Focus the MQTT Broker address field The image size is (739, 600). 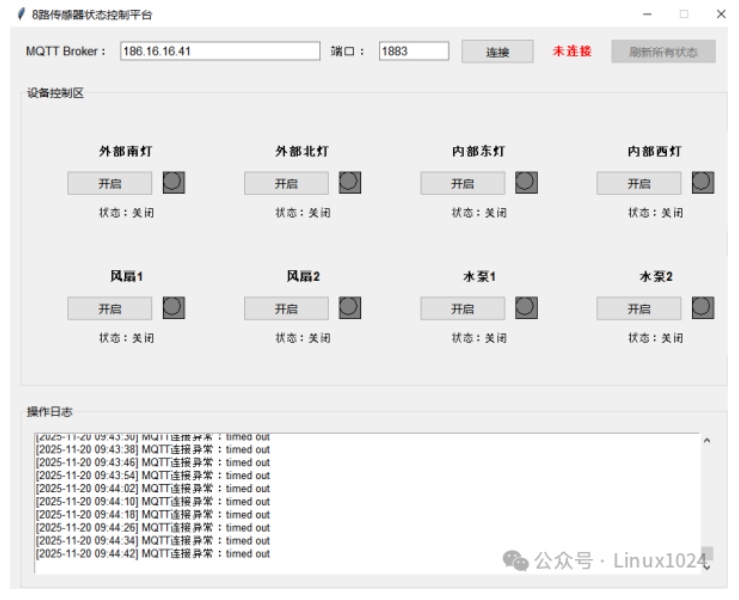coord(218,52)
